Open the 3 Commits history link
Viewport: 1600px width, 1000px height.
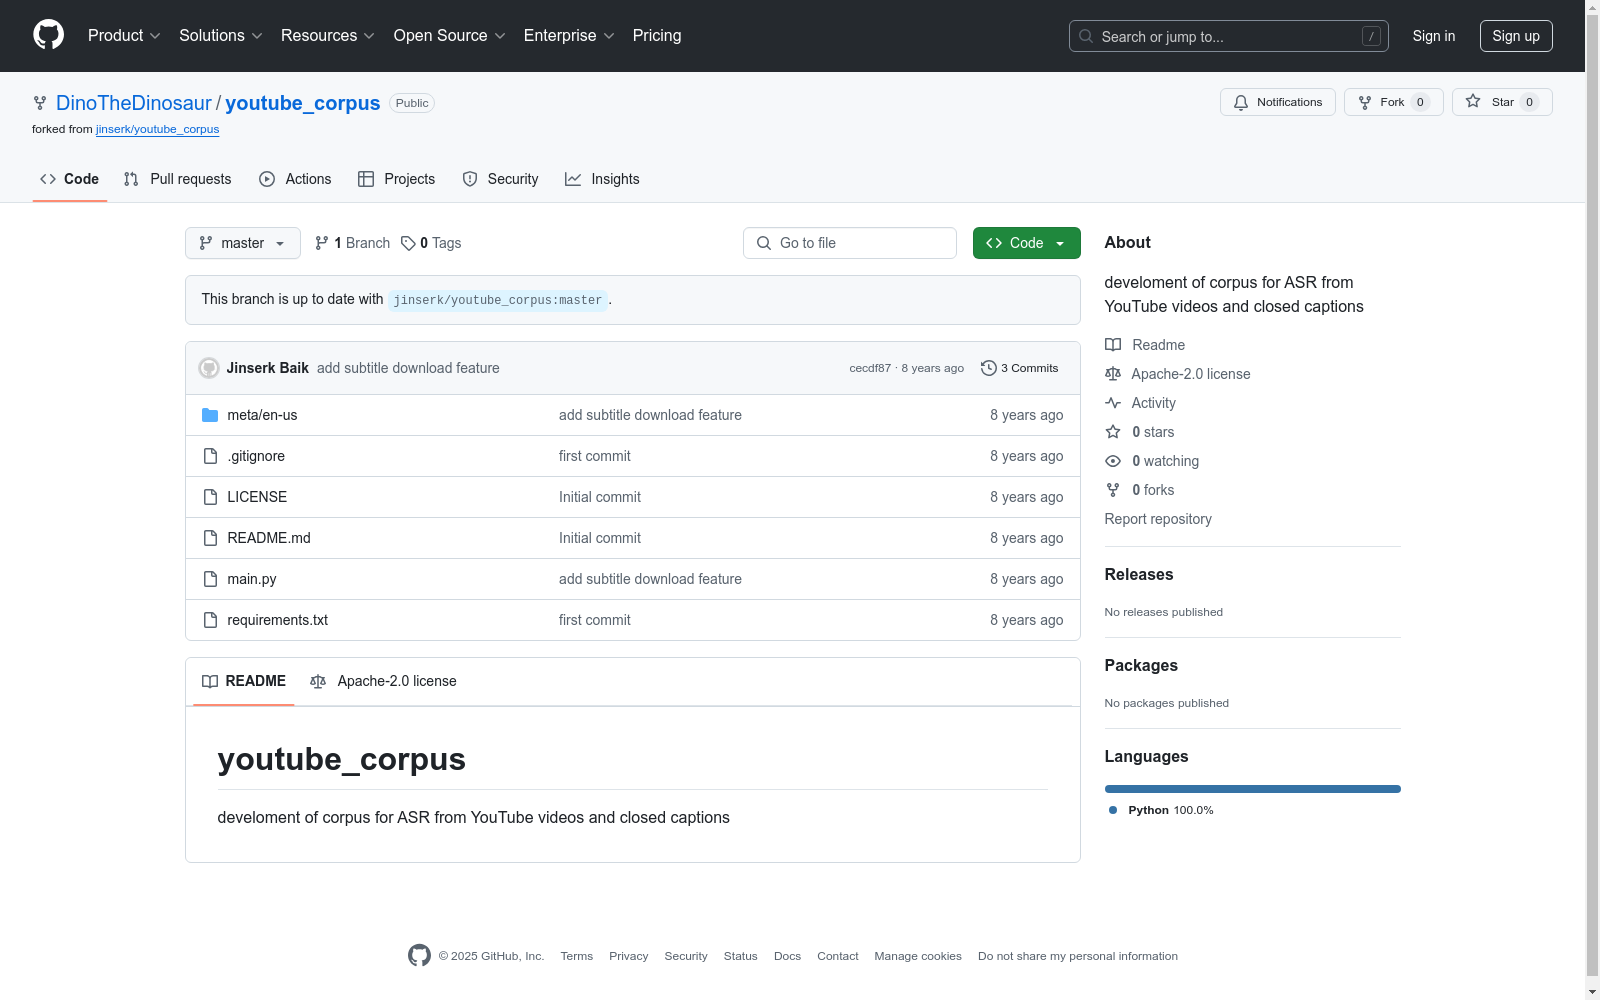click(x=1020, y=368)
